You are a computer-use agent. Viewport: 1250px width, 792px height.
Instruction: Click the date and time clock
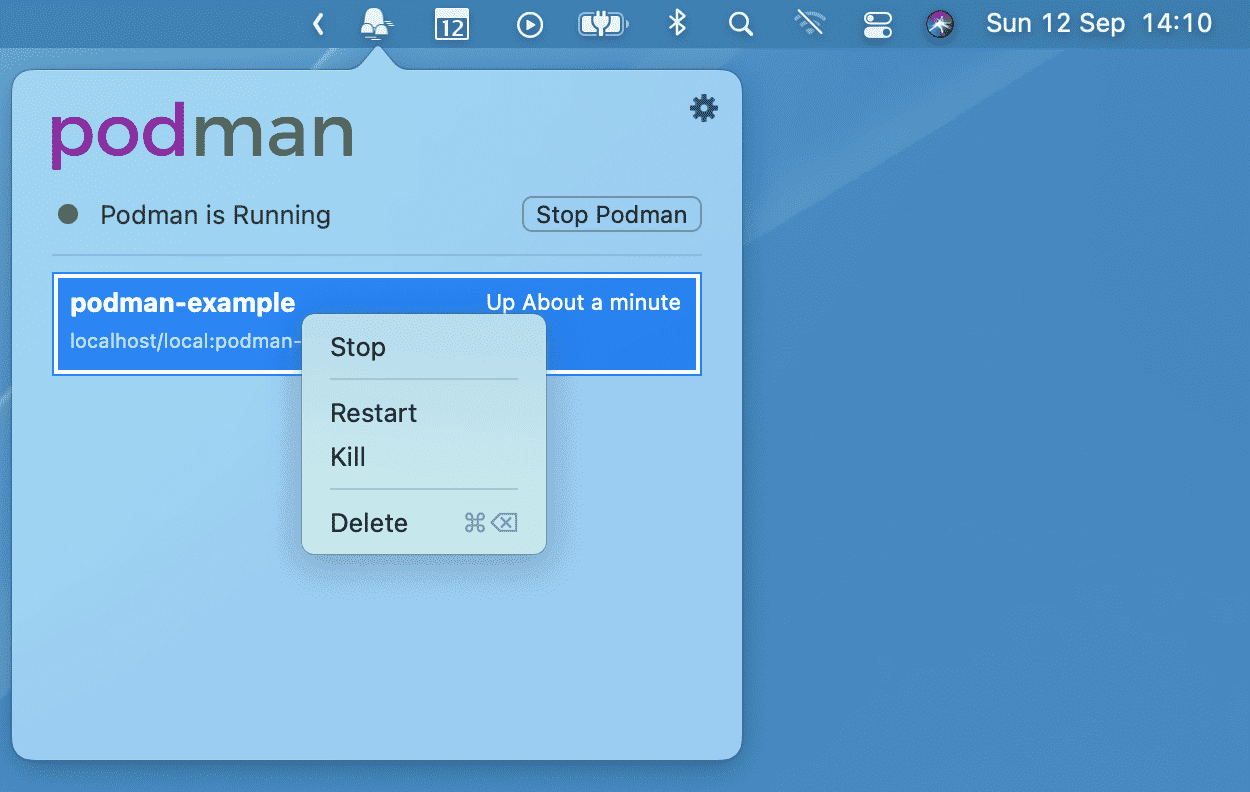click(x=1099, y=23)
